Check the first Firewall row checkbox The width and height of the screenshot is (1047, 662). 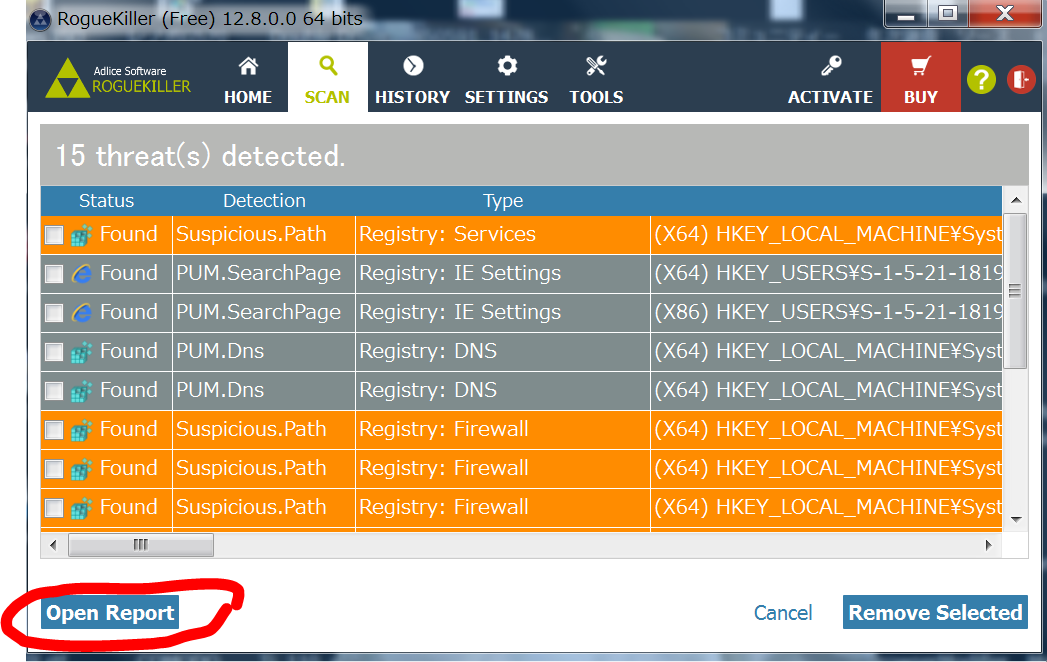point(54,430)
